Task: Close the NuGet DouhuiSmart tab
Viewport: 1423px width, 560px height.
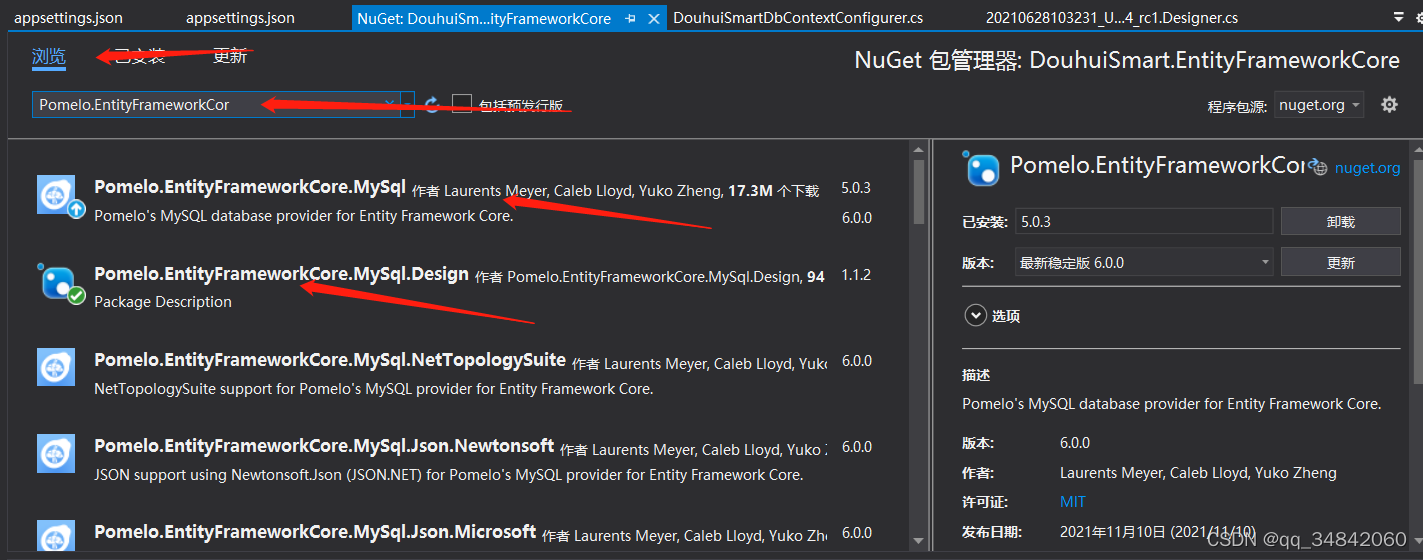Action: tap(654, 18)
